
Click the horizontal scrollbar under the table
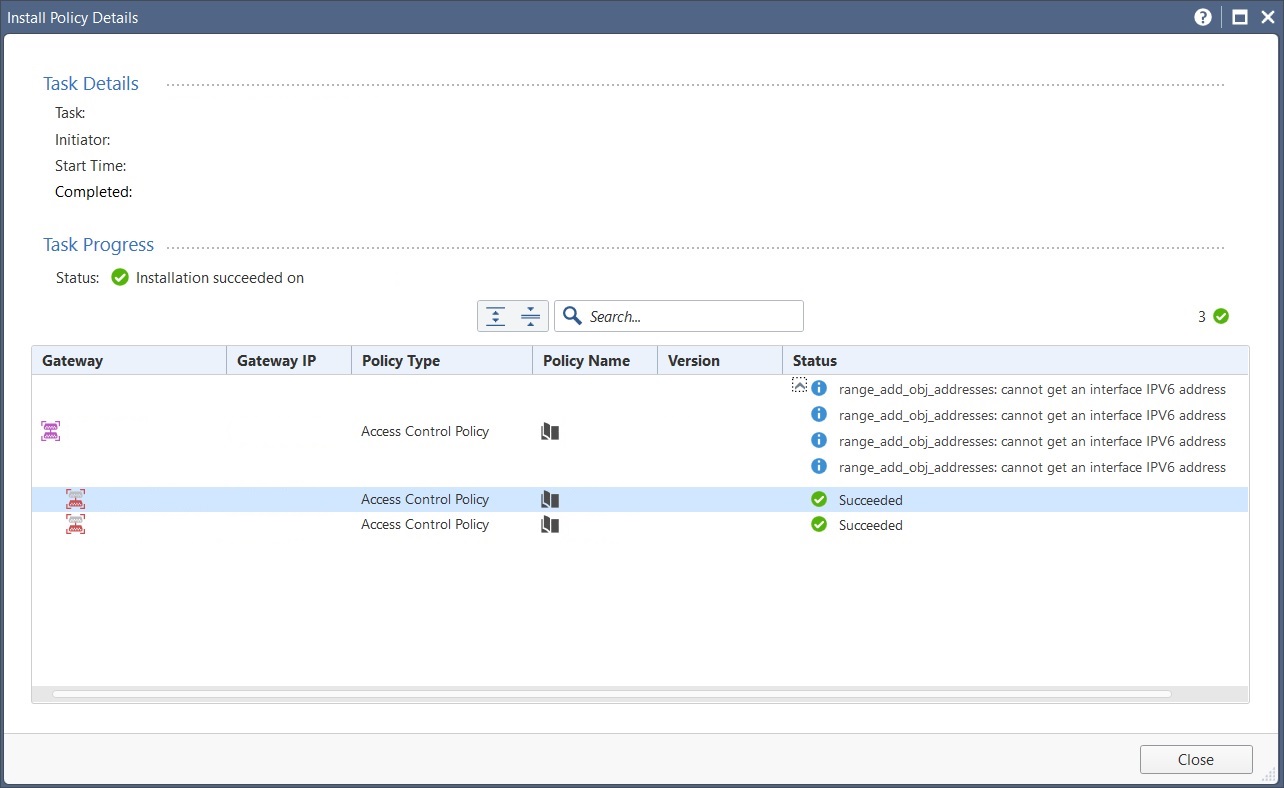click(x=611, y=693)
